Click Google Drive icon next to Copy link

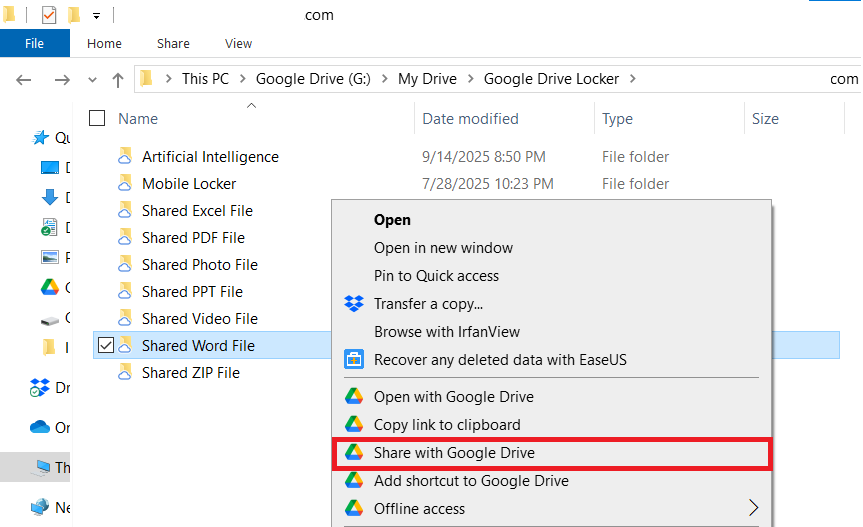[353, 424]
